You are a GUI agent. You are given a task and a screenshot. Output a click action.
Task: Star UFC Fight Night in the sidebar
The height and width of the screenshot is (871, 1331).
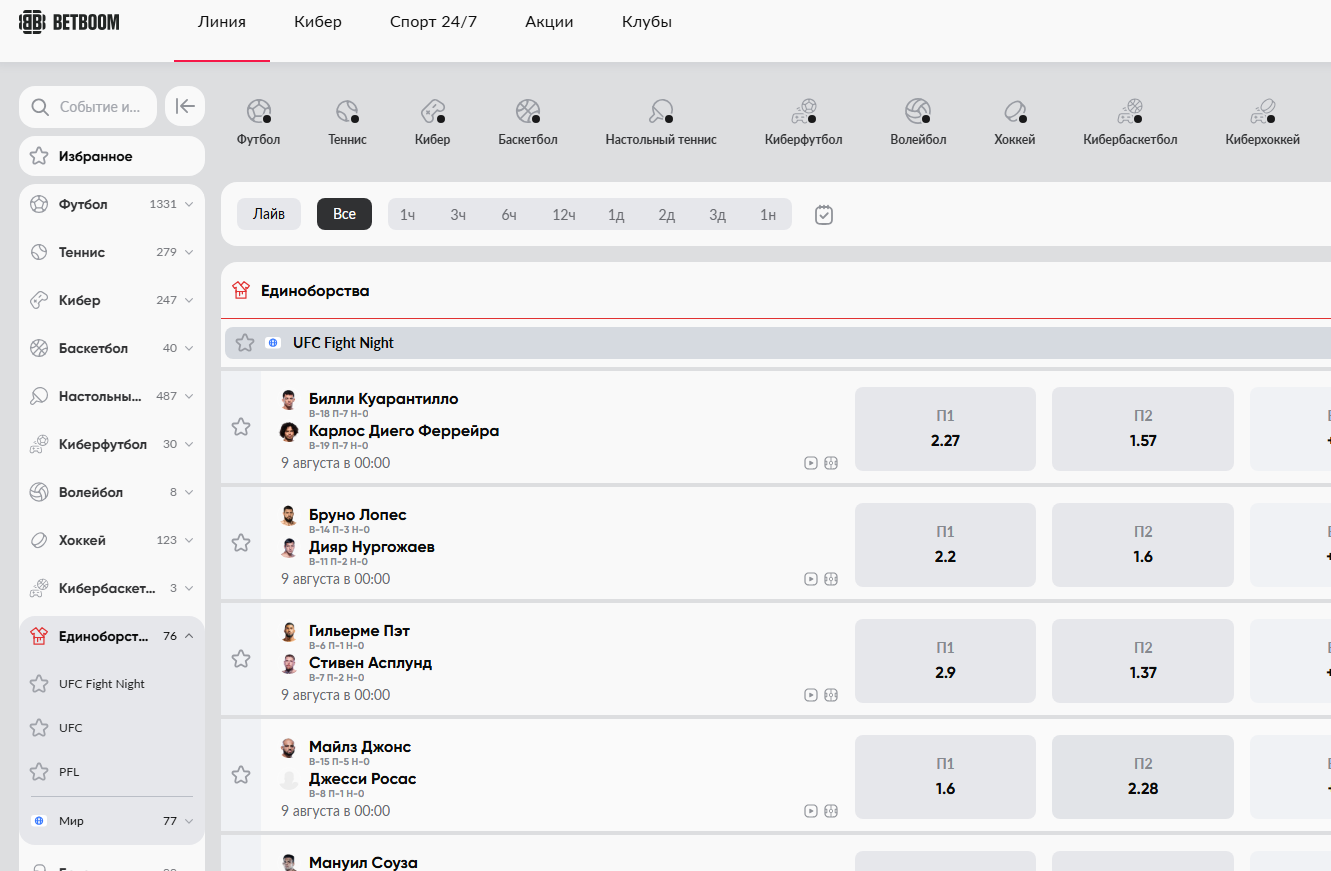click(x=39, y=684)
